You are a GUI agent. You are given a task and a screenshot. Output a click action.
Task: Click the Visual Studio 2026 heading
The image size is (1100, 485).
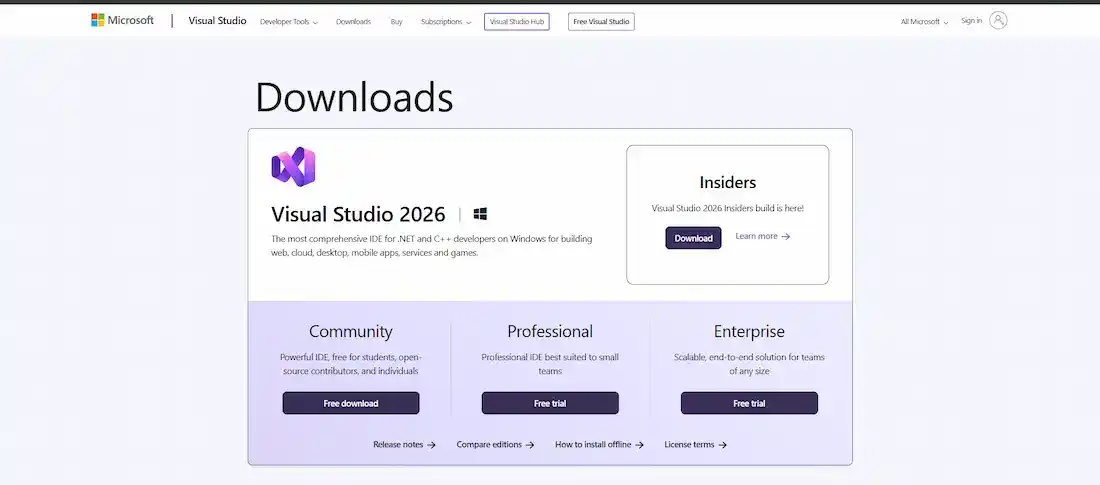[x=358, y=214]
